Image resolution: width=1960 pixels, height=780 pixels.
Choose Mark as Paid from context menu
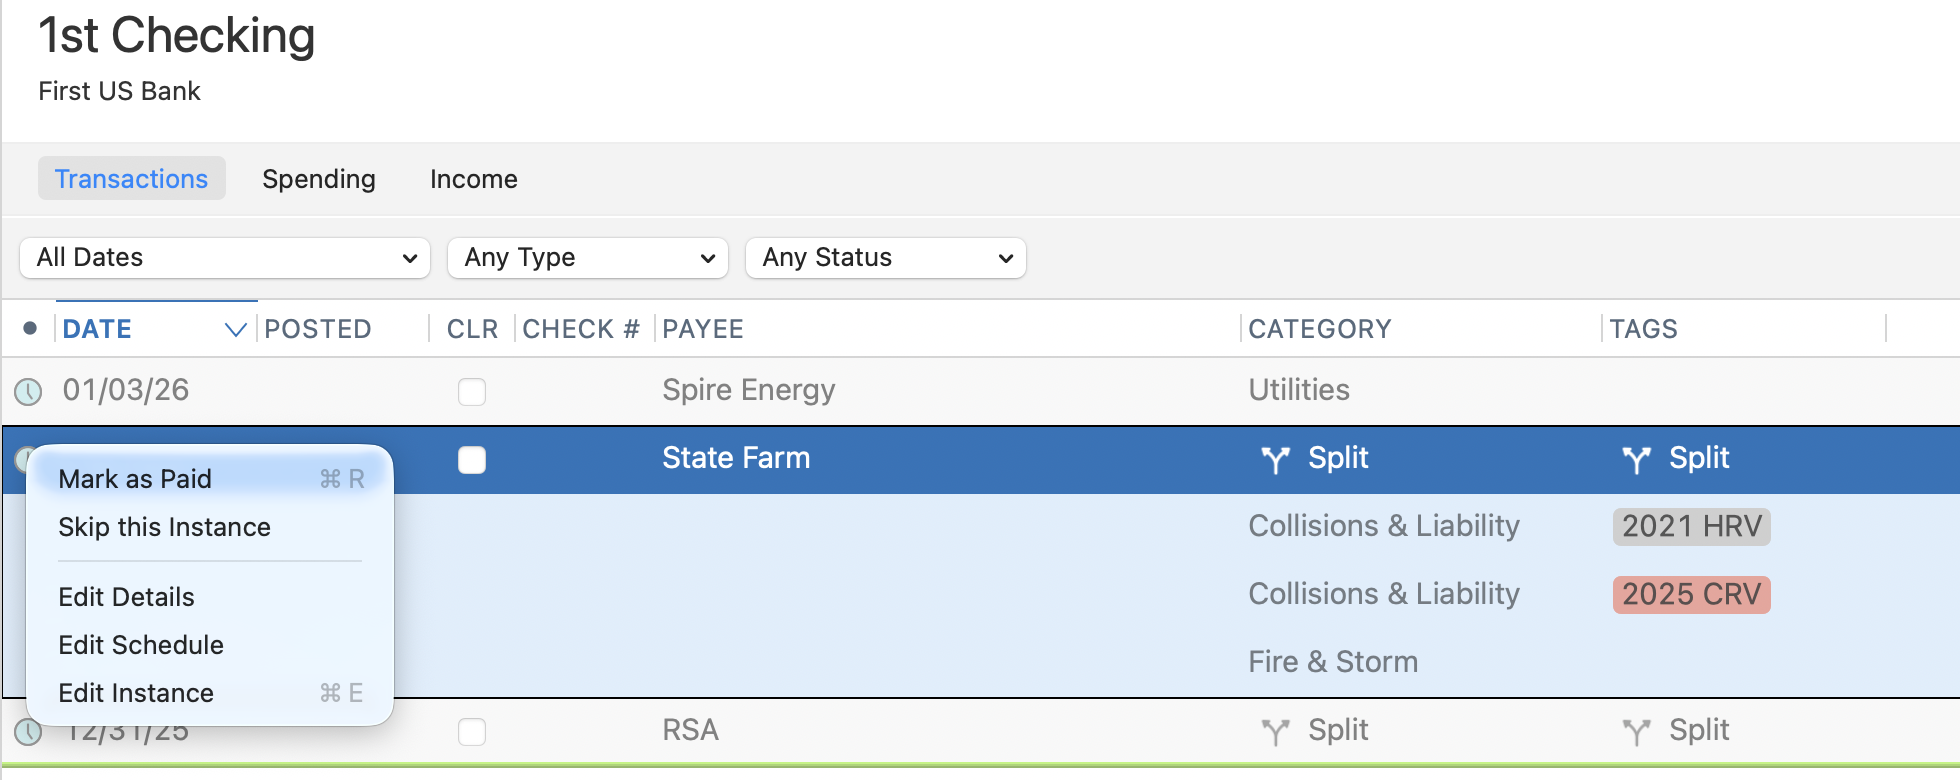(x=135, y=479)
